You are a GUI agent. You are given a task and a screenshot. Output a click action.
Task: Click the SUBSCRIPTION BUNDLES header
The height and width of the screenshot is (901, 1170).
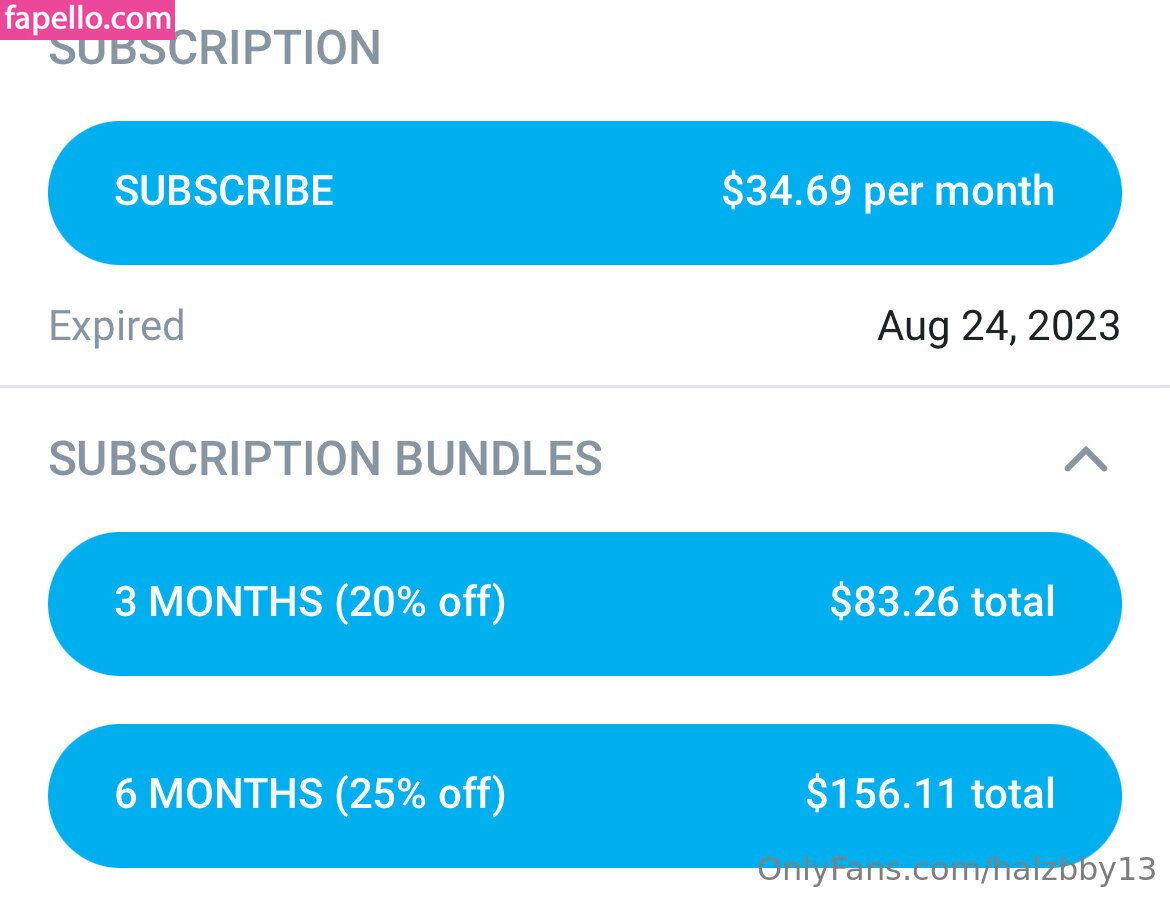[325, 459]
